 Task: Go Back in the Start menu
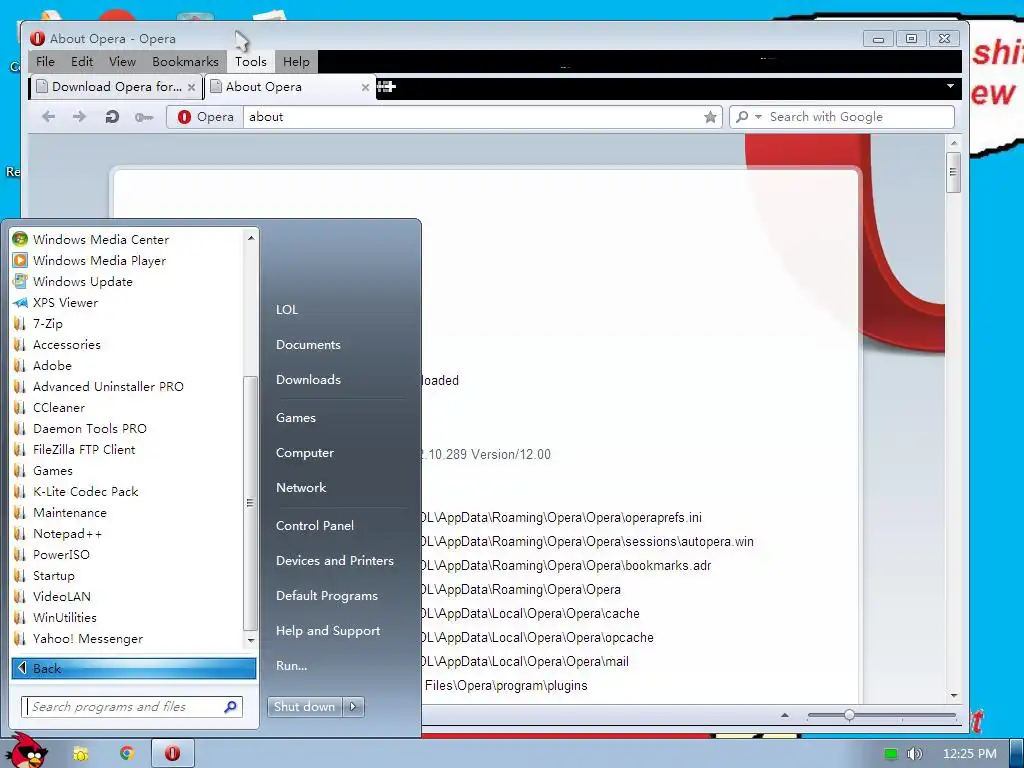point(134,668)
